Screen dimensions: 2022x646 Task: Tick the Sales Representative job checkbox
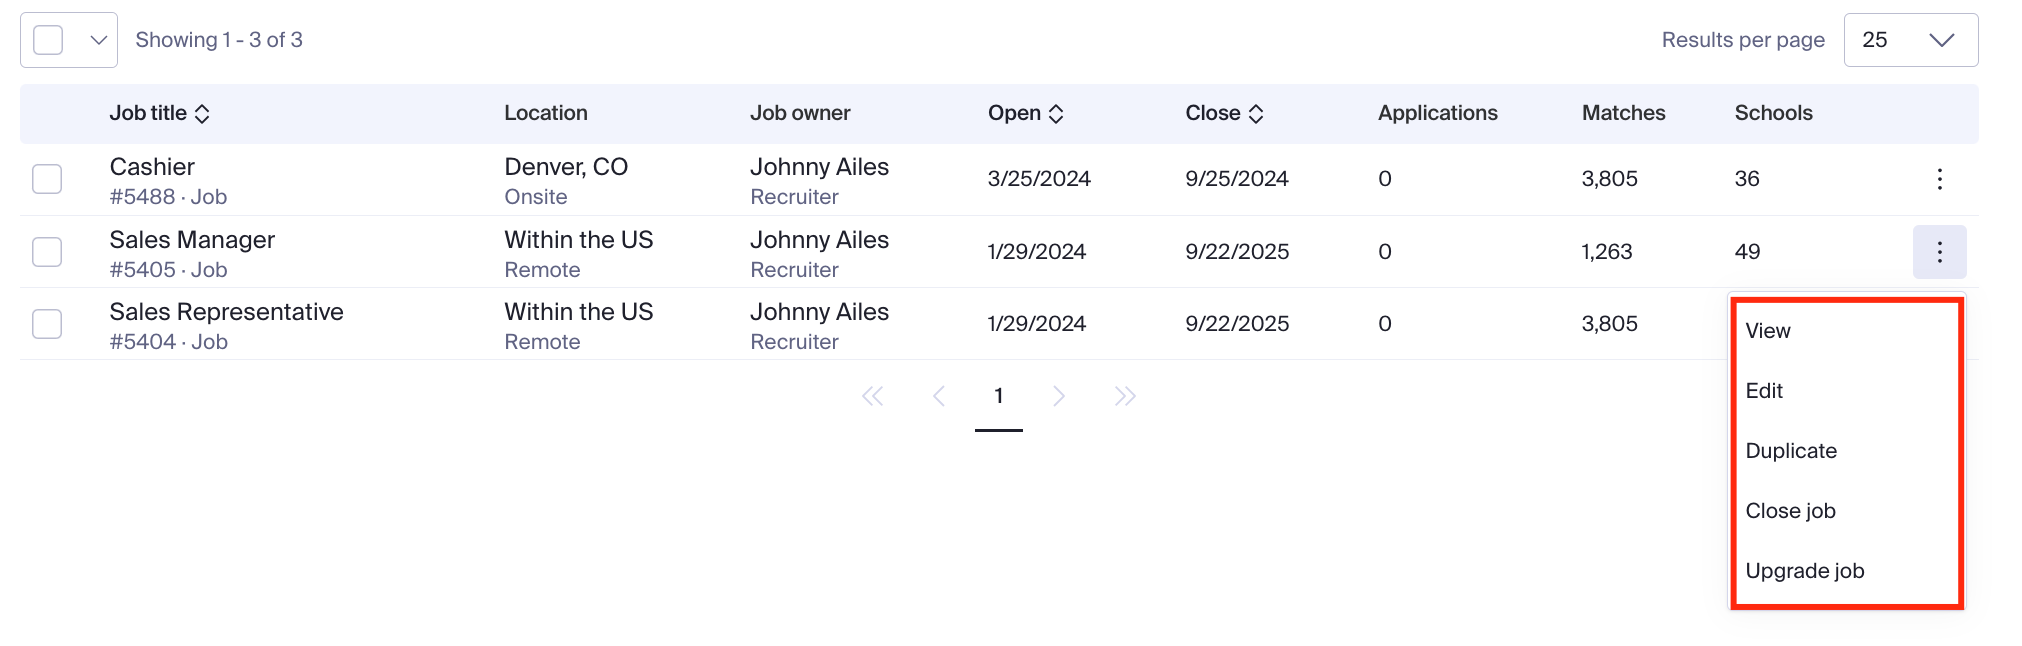(x=47, y=324)
